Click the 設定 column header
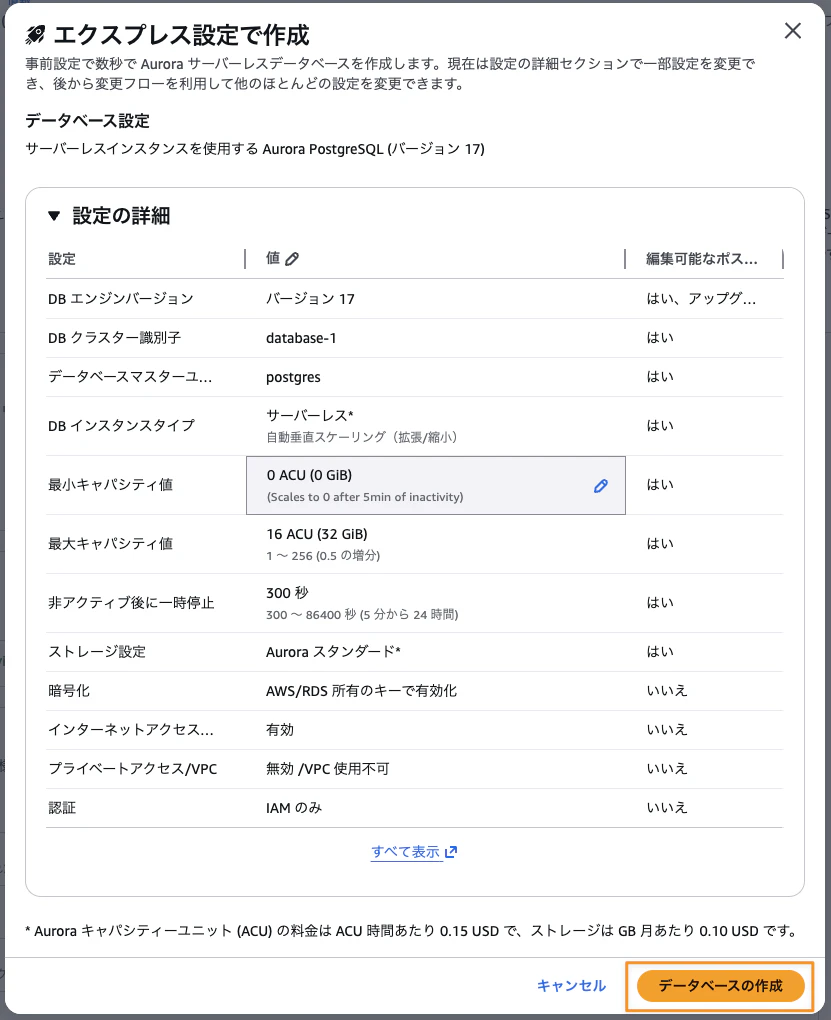The image size is (831, 1020). pos(62,259)
